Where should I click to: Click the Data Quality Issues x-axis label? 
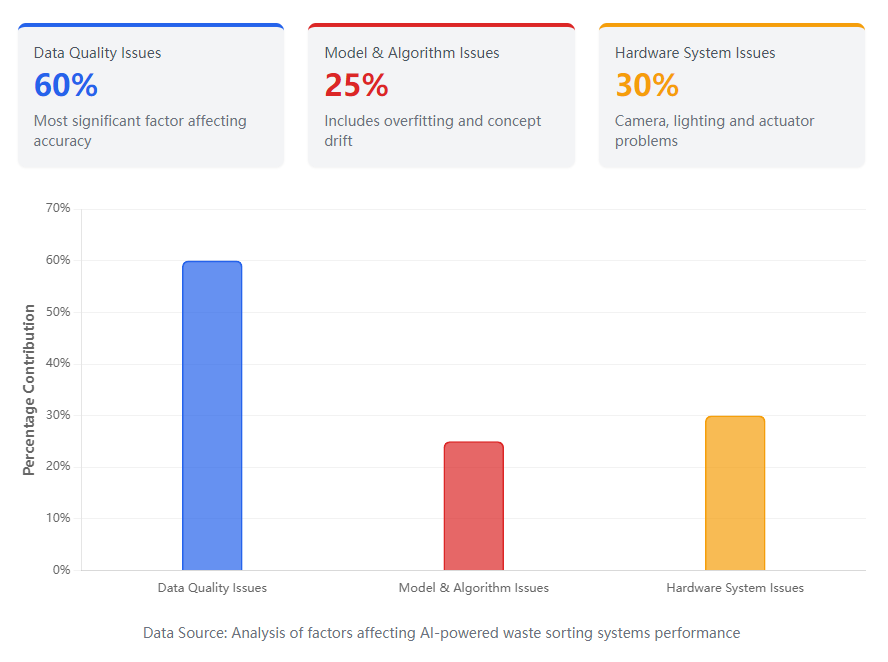pos(212,588)
